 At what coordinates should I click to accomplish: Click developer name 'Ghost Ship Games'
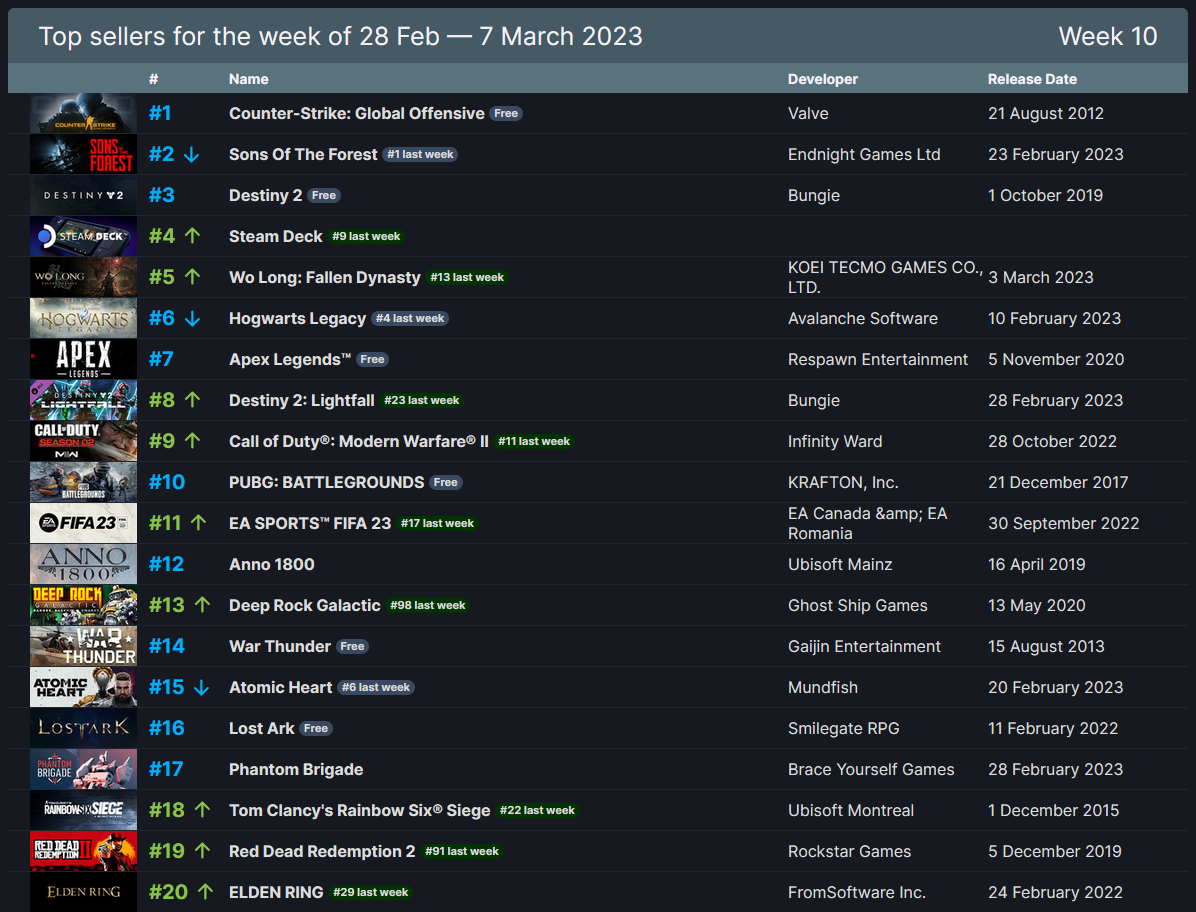point(857,605)
